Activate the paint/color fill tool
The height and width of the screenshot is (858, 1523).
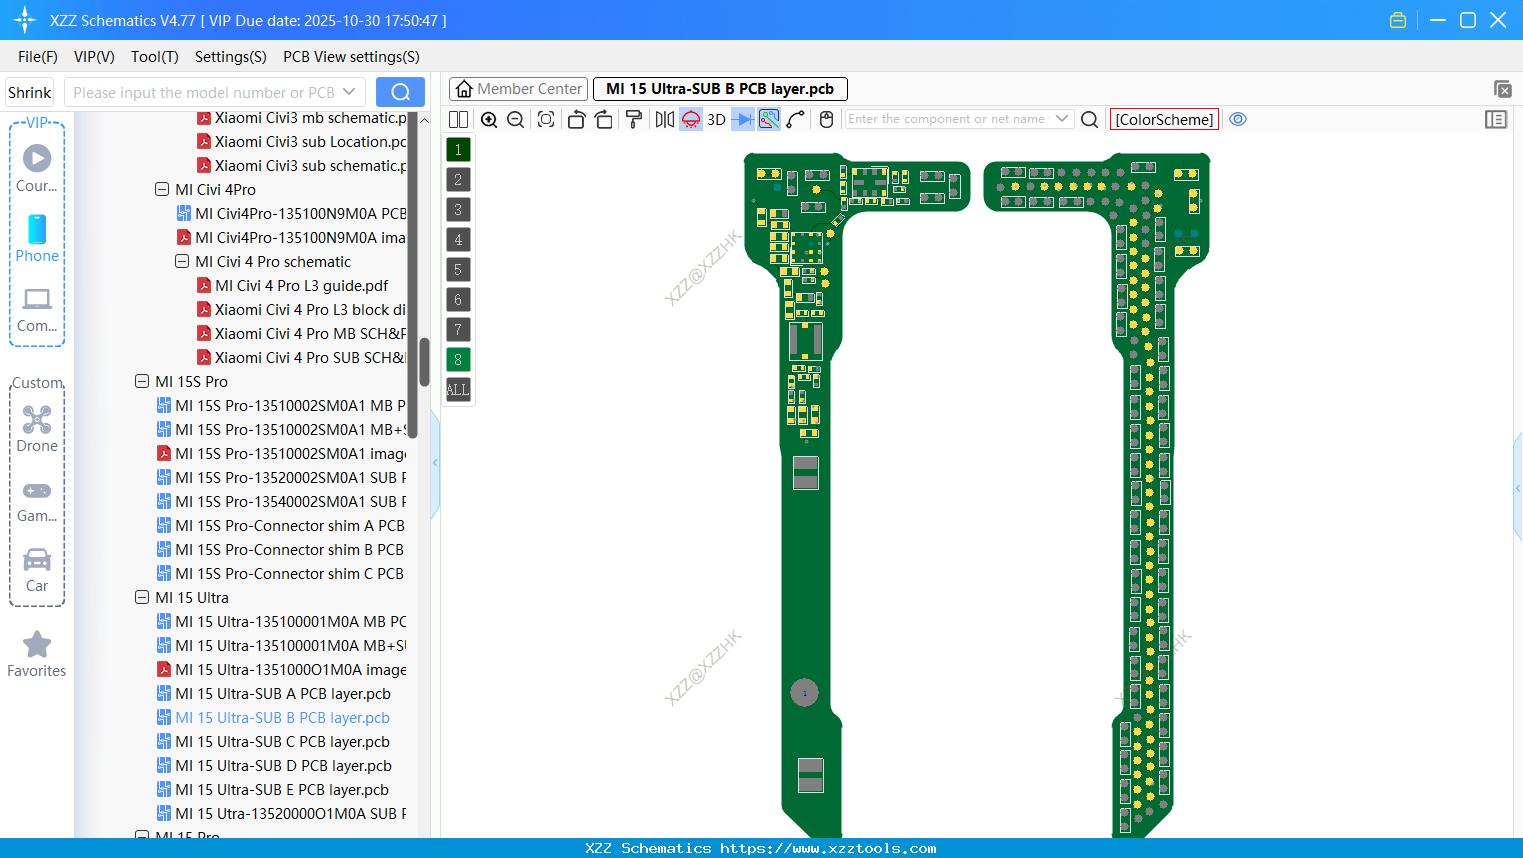[634, 119]
